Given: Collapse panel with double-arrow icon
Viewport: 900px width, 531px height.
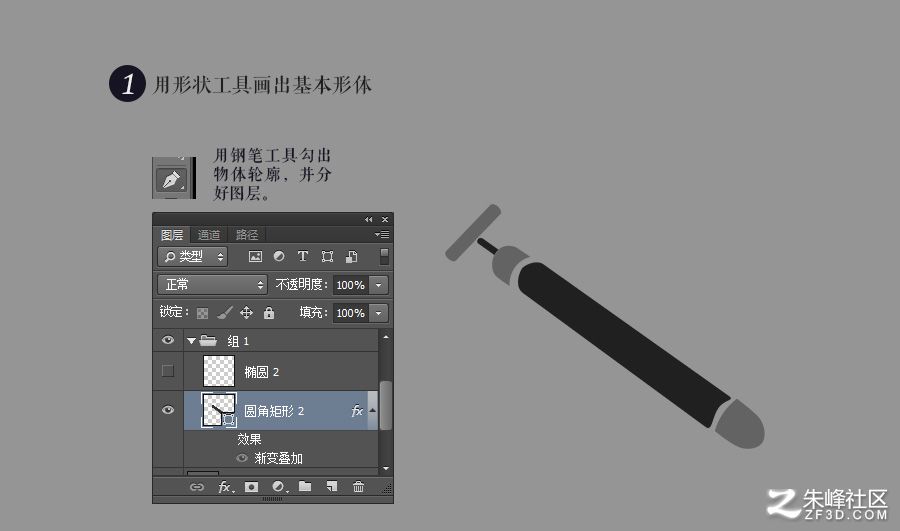Looking at the screenshot, I should pos(368,219).
